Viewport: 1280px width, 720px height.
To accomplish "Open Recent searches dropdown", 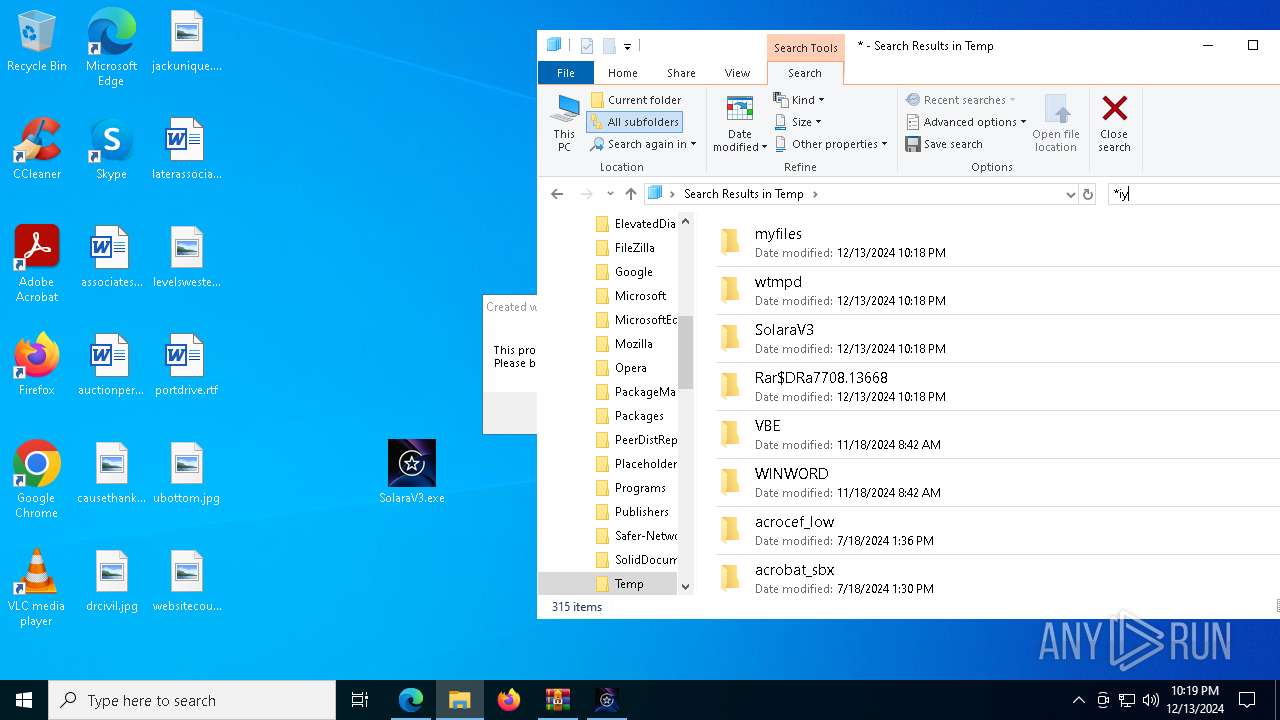I will coord(960,100).
